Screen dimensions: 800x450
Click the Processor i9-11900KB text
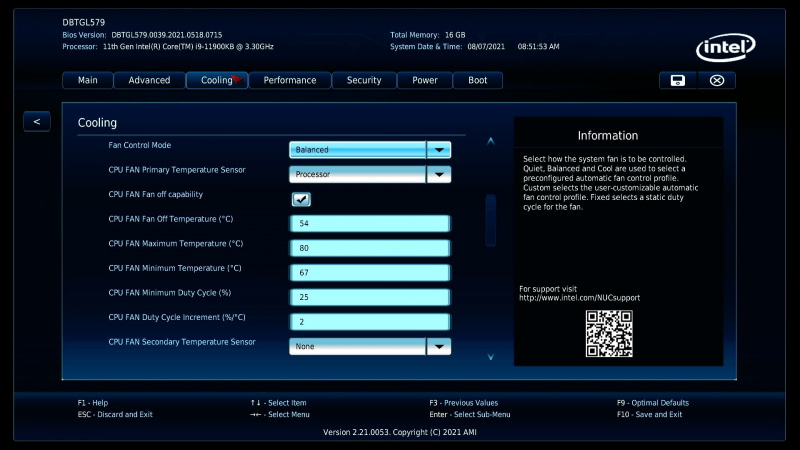point(188,46)
